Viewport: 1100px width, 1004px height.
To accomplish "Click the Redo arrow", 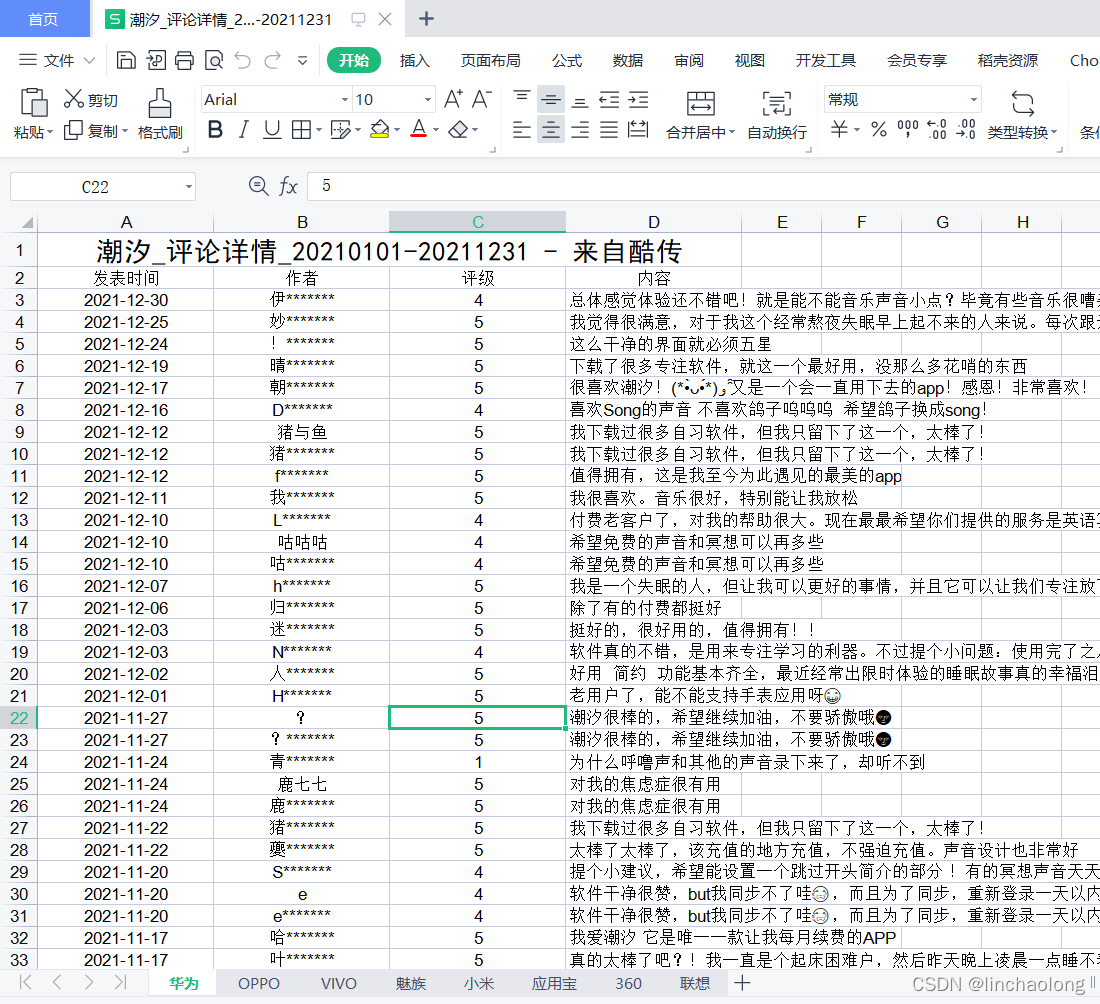I will pos(272,60).
